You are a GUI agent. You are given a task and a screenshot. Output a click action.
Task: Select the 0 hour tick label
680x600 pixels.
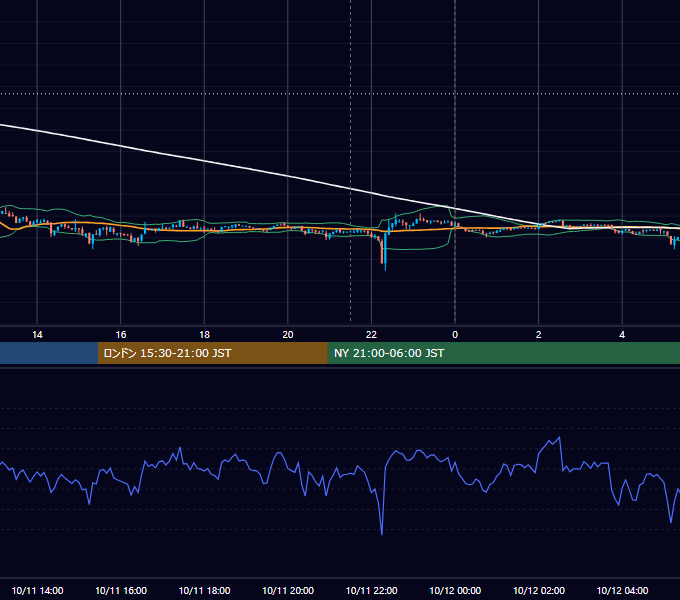tap(455, 335)
